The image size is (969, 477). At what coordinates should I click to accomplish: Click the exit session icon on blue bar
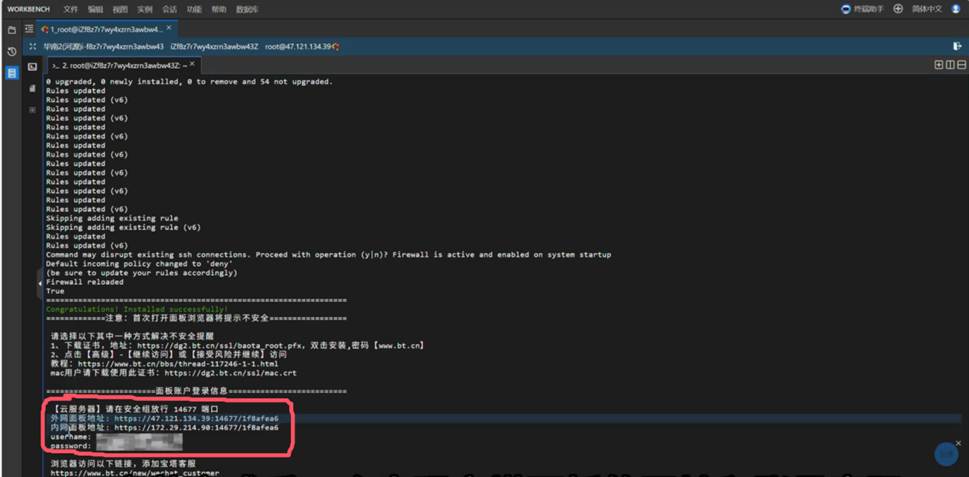pyautogui.click(x=957, y=46)
